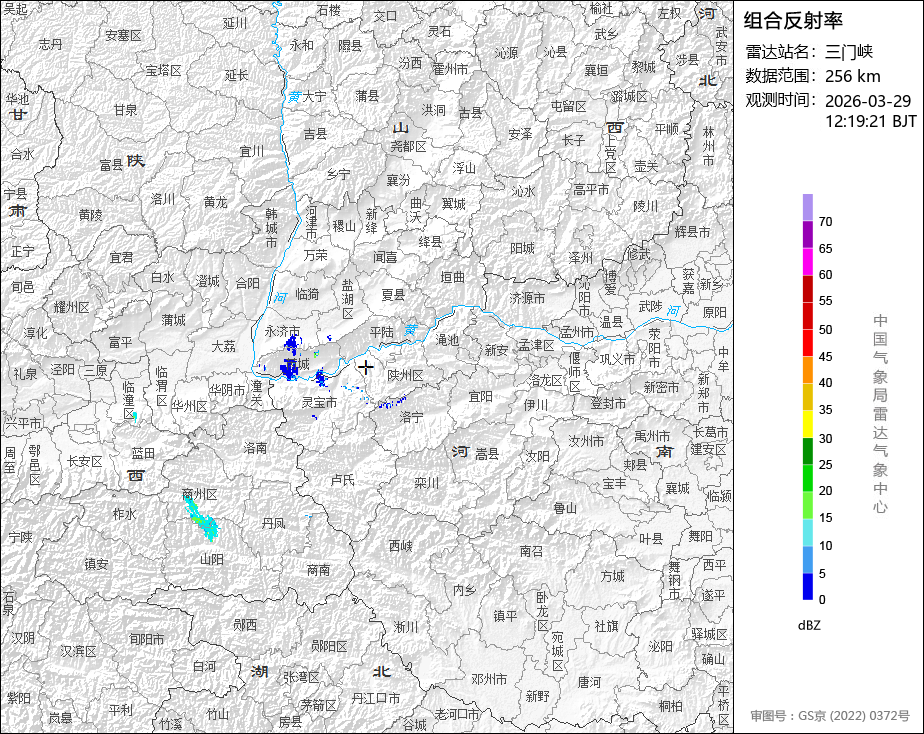This screenshot has height=734, width=924.
Task: Click the station name value 三门峡
Action: (x=849, y=52)
